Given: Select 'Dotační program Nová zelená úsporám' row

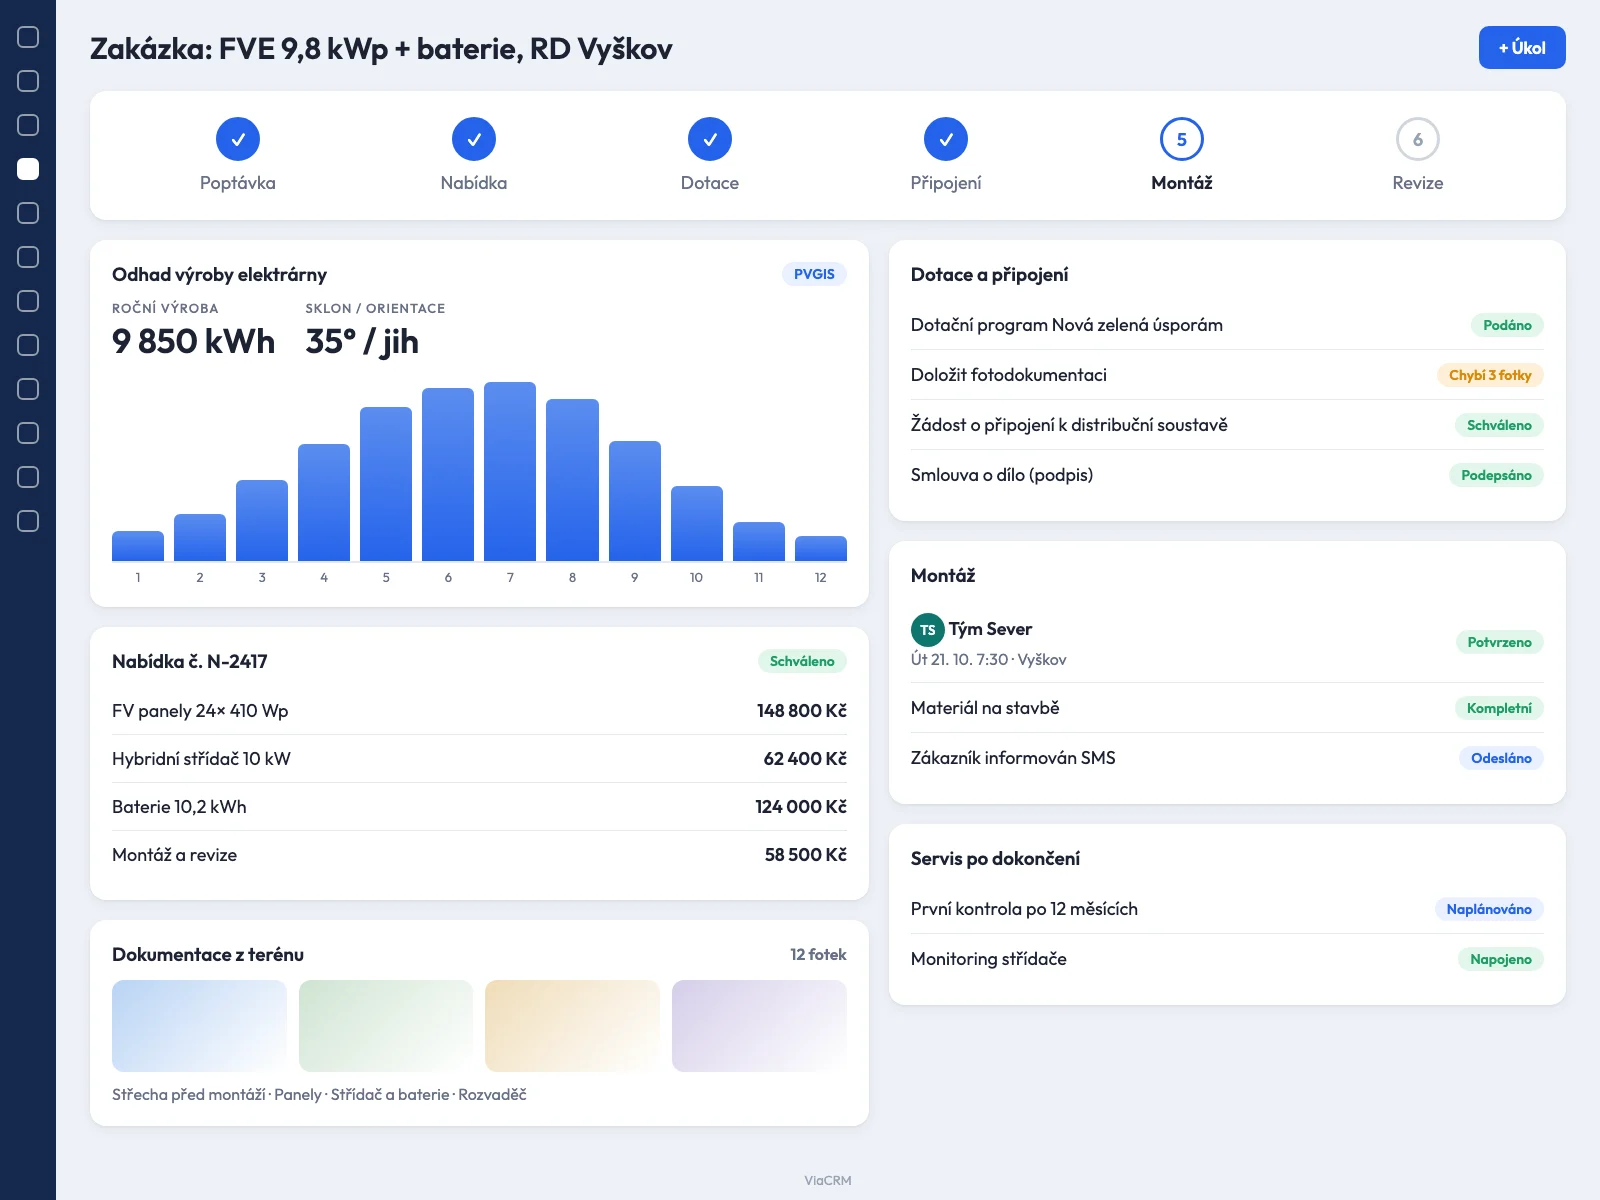Looking at the screenshot, I should 1227,325.
